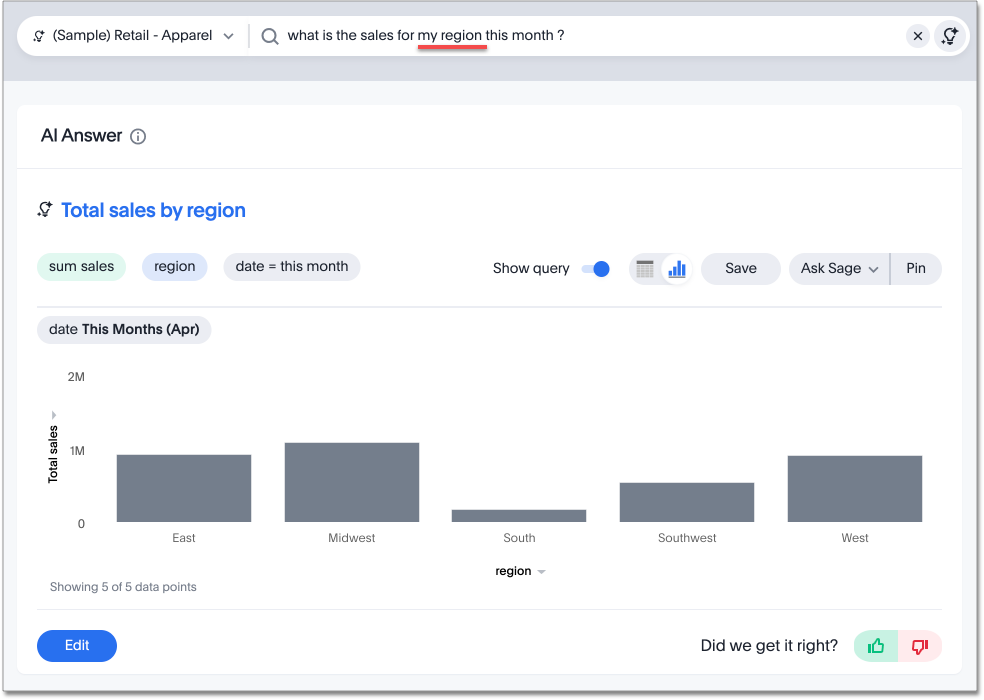Click the Sage AI sparkle icon in search bar
Image resolution: width=984 pixels, height=700 pixels.
click(949, 36)
